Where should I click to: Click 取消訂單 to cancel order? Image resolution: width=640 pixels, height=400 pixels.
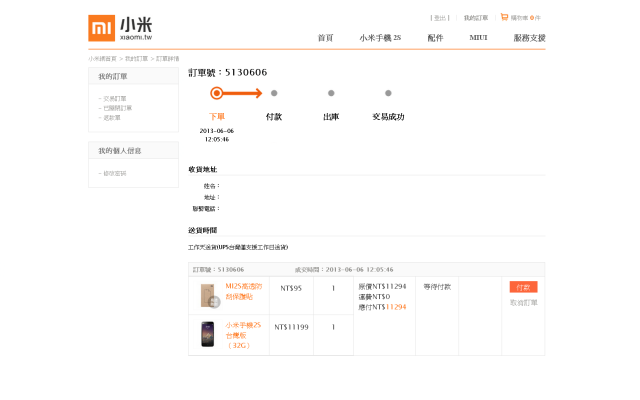pos(524,303)
